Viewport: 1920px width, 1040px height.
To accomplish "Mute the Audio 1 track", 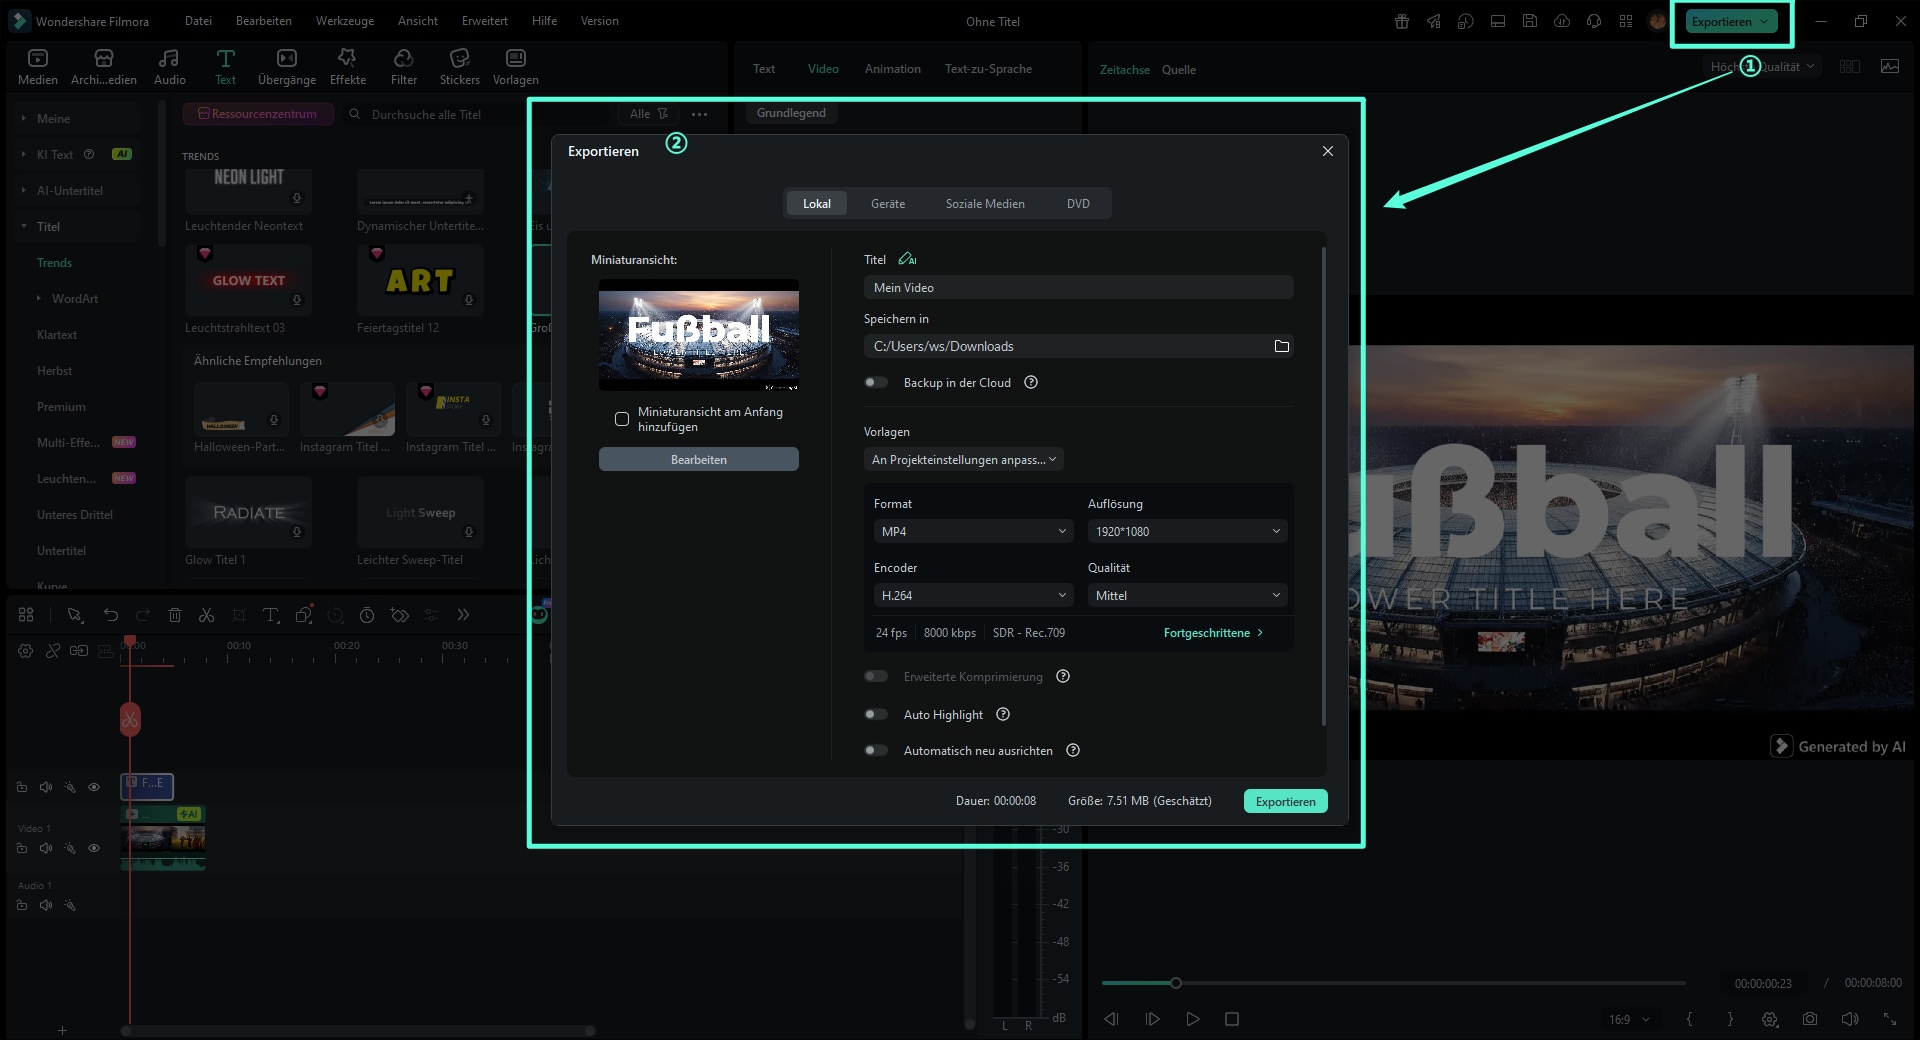I will (x=46, y=905).
